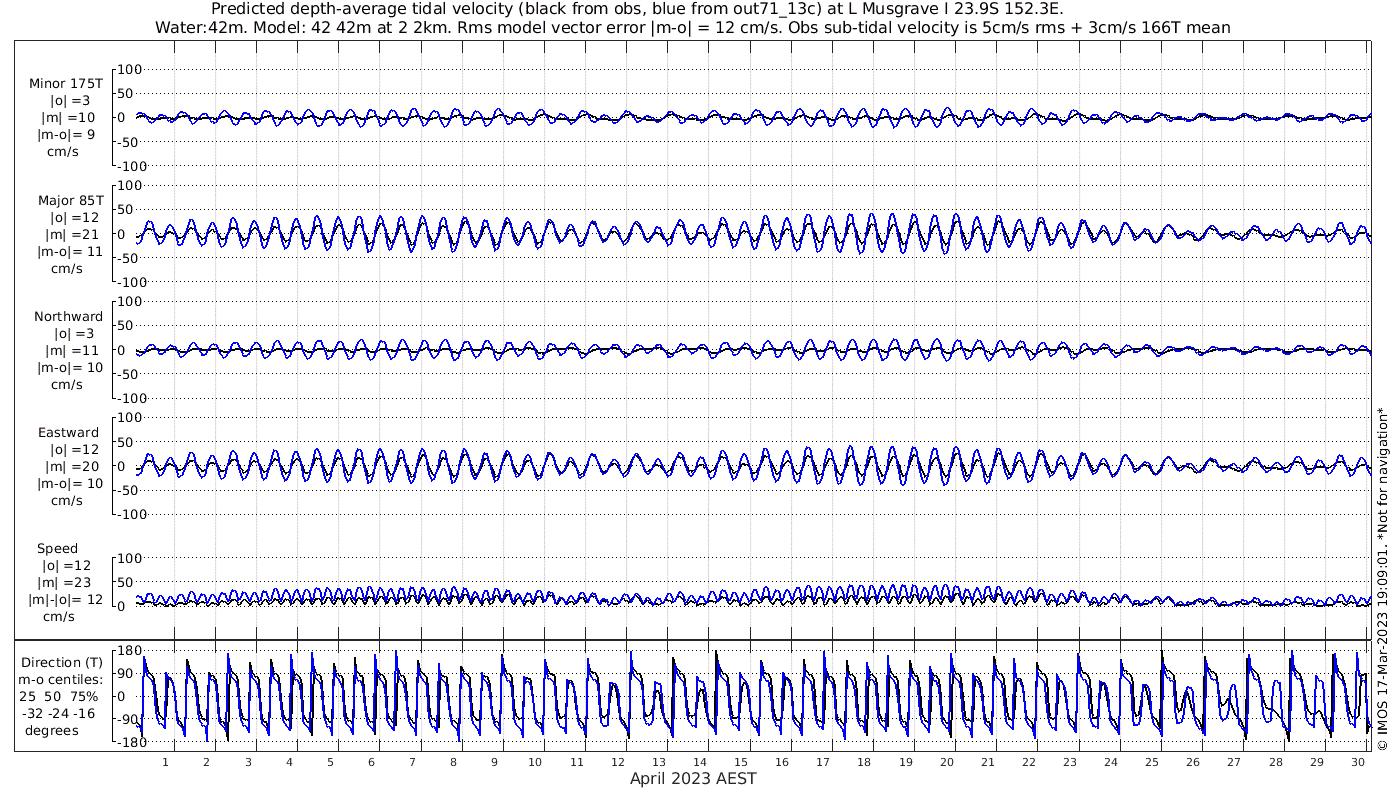Click the '|m|-|o|= 12' value in the Speed panel
The image size is (1400, 800).
[x=66, y=600]
